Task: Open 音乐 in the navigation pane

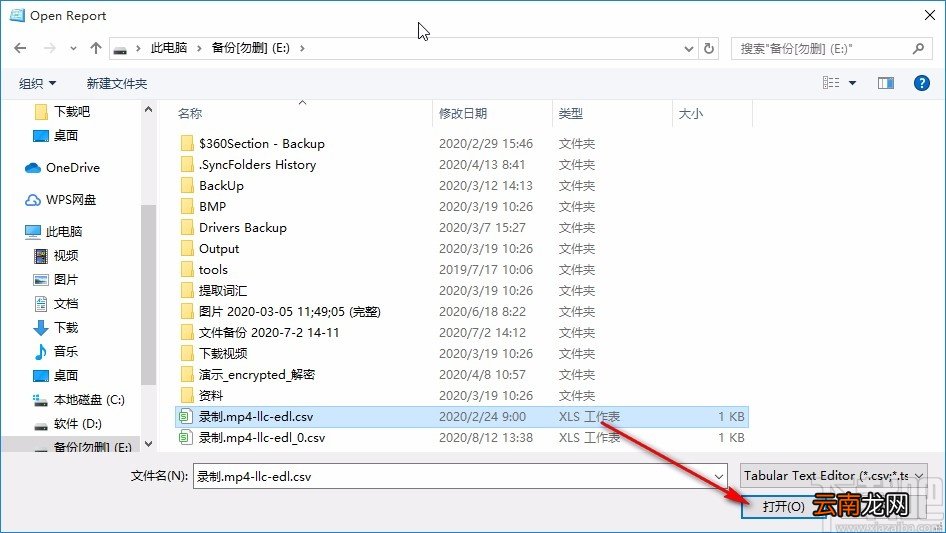Action: coord(57,351)
